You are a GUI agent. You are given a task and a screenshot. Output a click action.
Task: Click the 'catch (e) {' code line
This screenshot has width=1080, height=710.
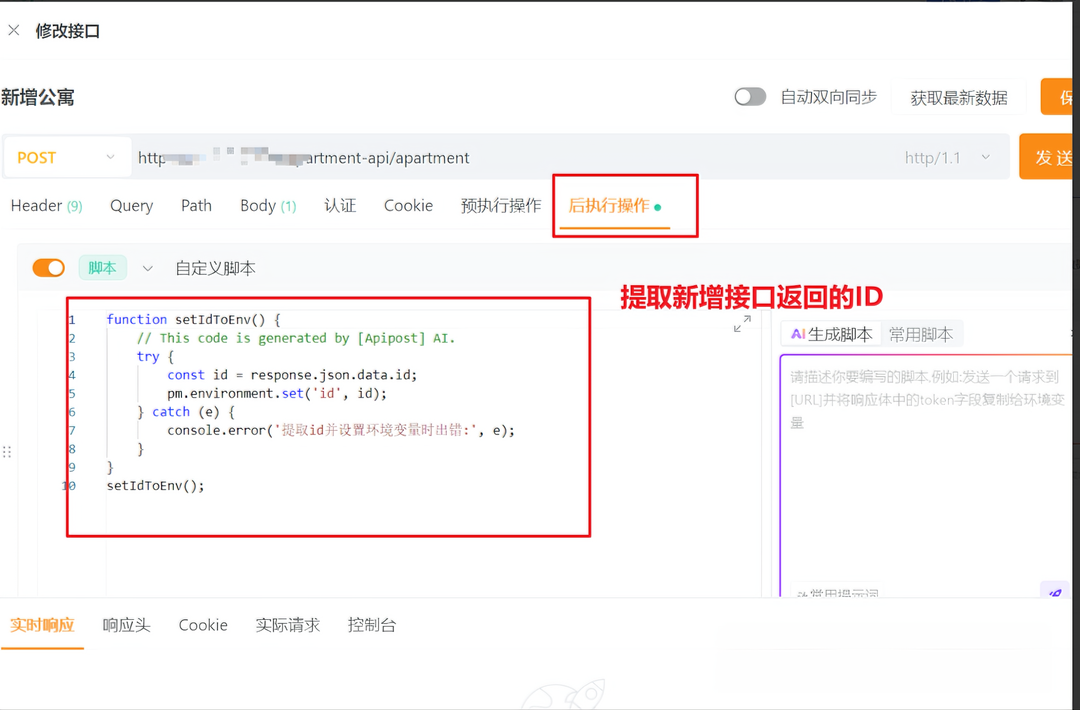coord(186,412)
